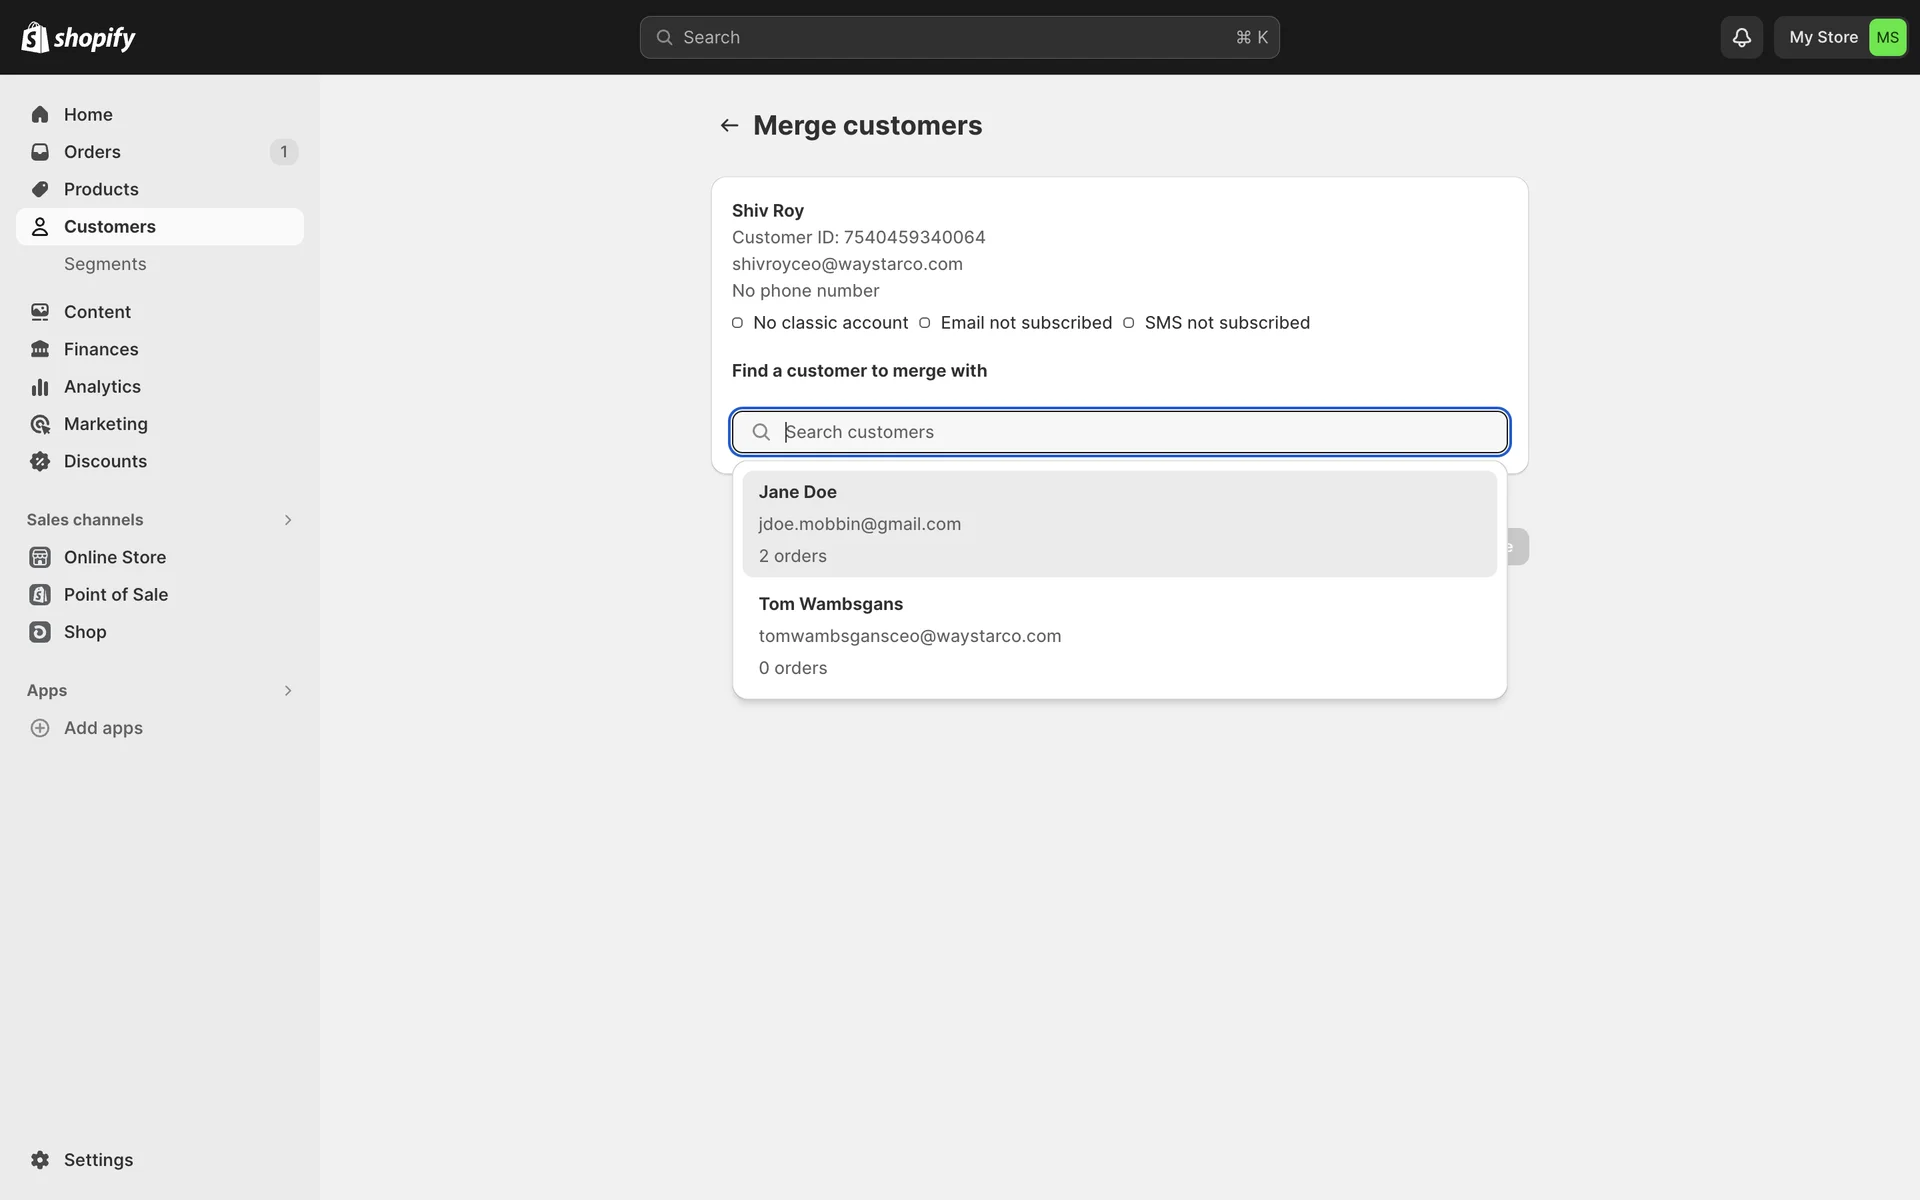This screenshot has width=1920, height=1200.
Task: Click the Home house icon
Action: 40,114
